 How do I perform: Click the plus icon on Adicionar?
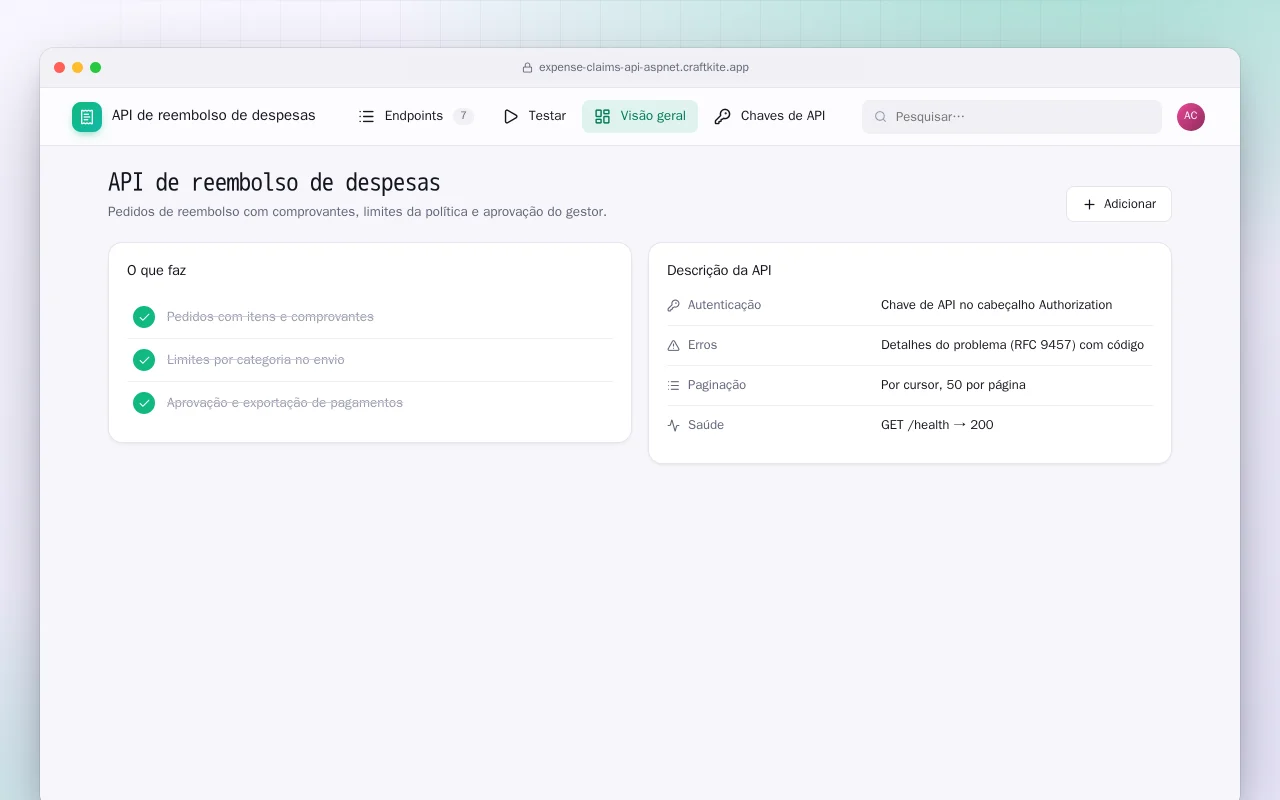[x=1090, y=204]
